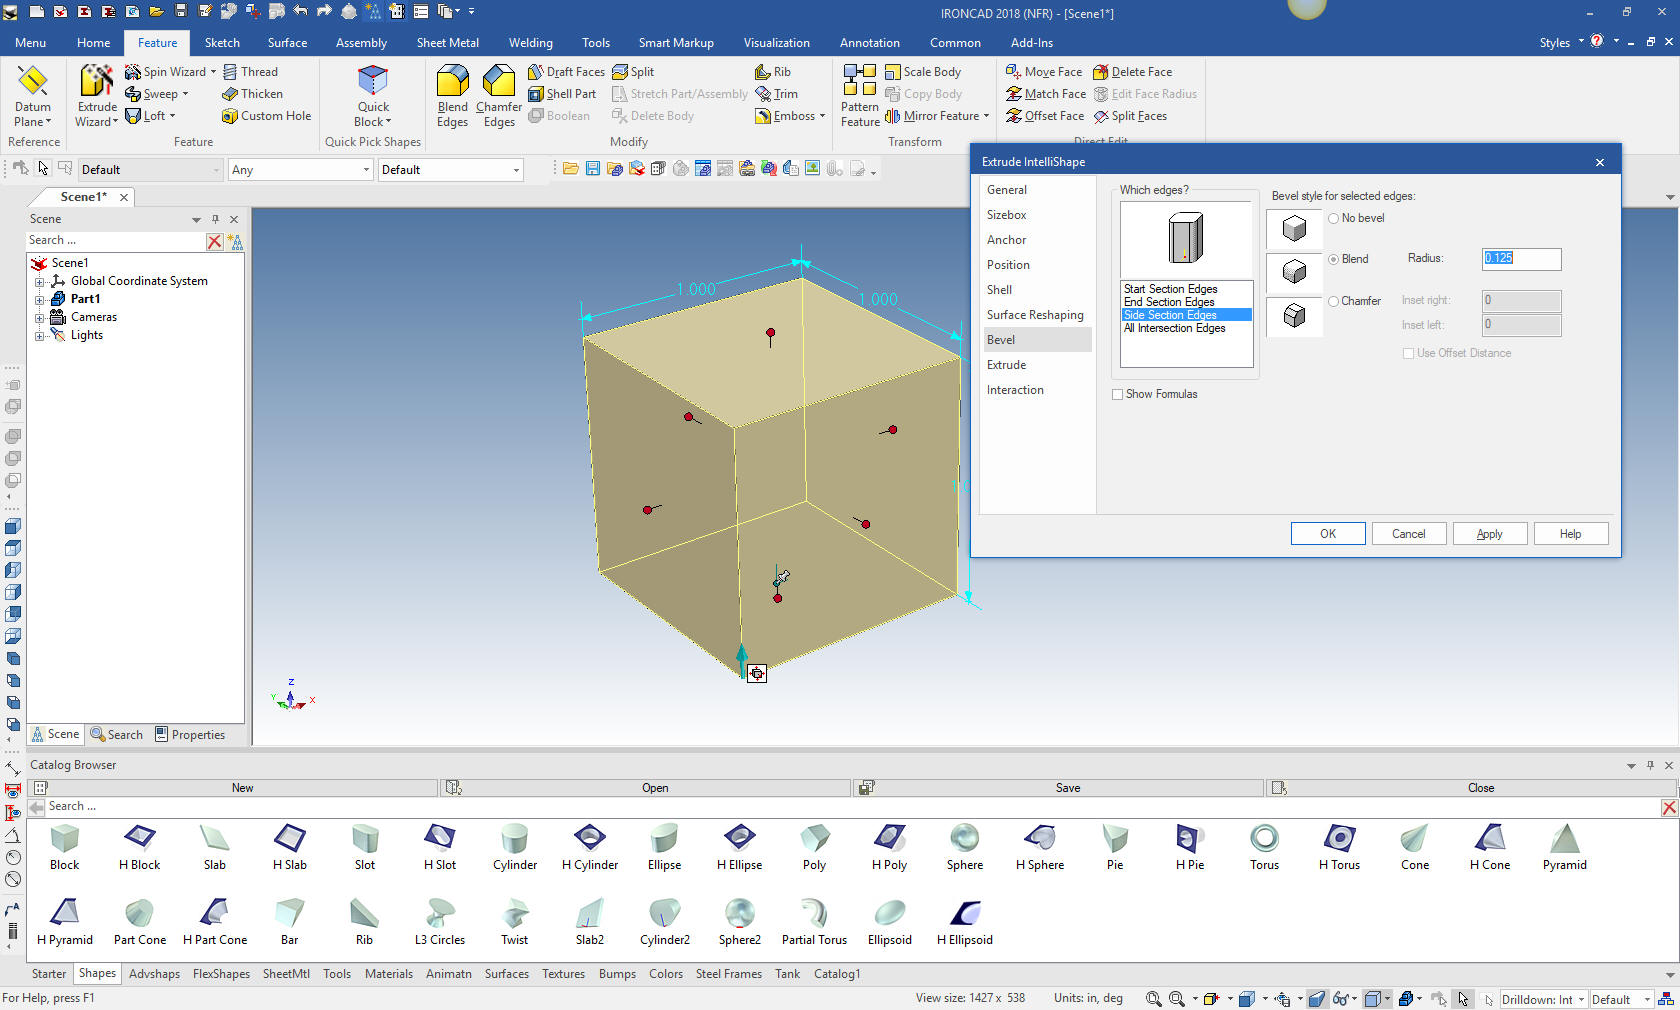Select the Match Face tool

(1046, 94)
